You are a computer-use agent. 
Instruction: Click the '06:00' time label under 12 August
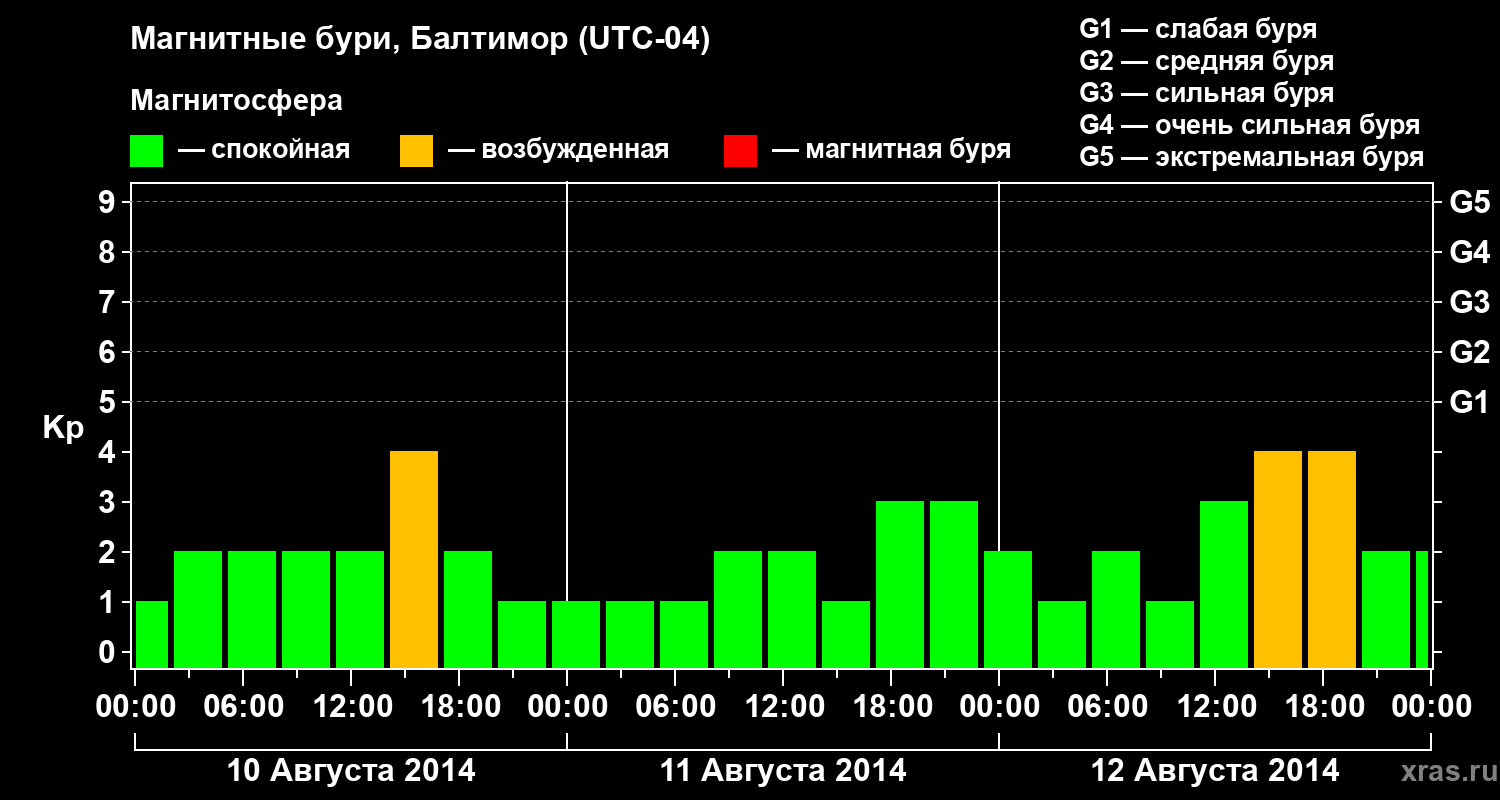1107,707
